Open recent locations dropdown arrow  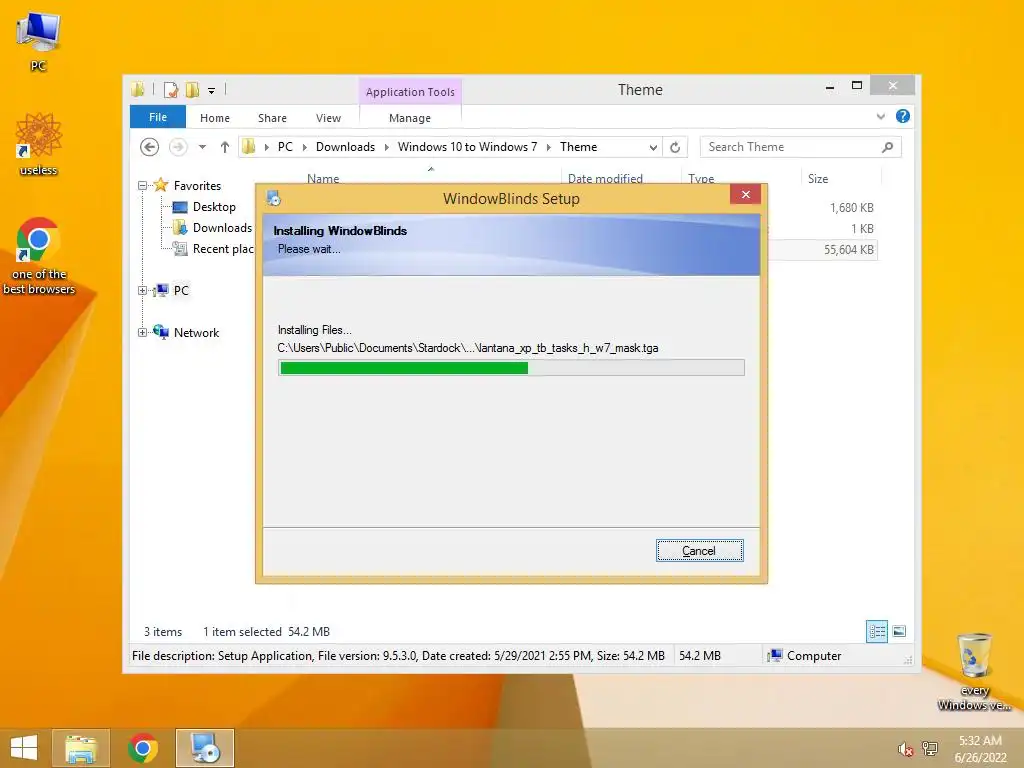[x=202, y=147]
